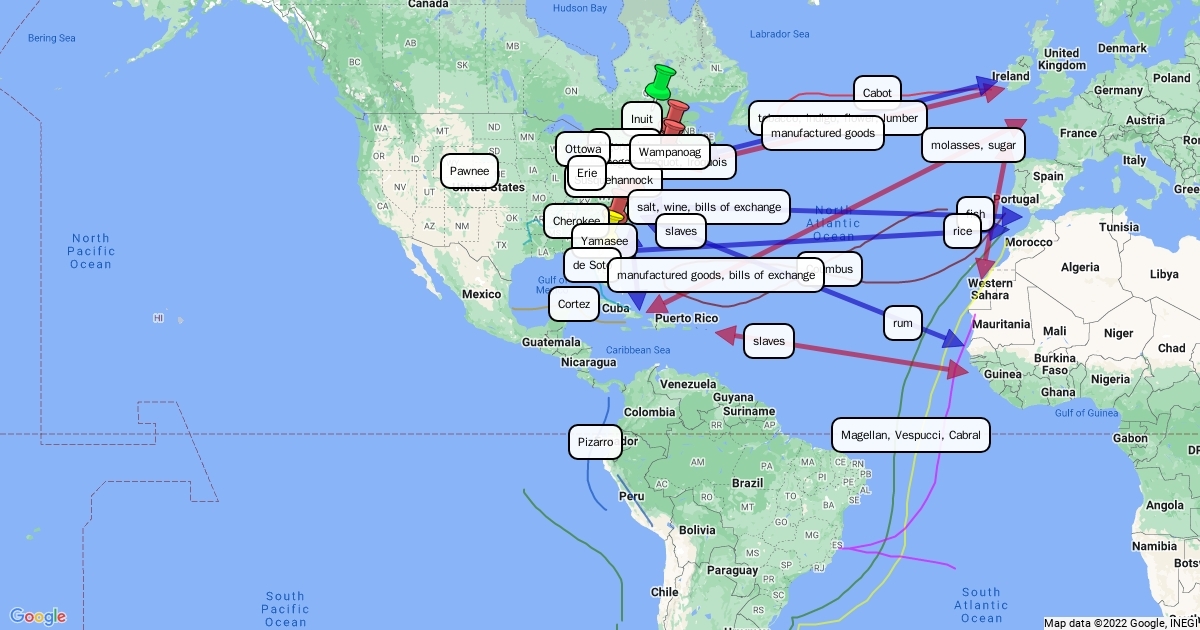Viewport: 1200px width, 630px height.
Task: Select the "rice" label
Action: pos(962,231)
